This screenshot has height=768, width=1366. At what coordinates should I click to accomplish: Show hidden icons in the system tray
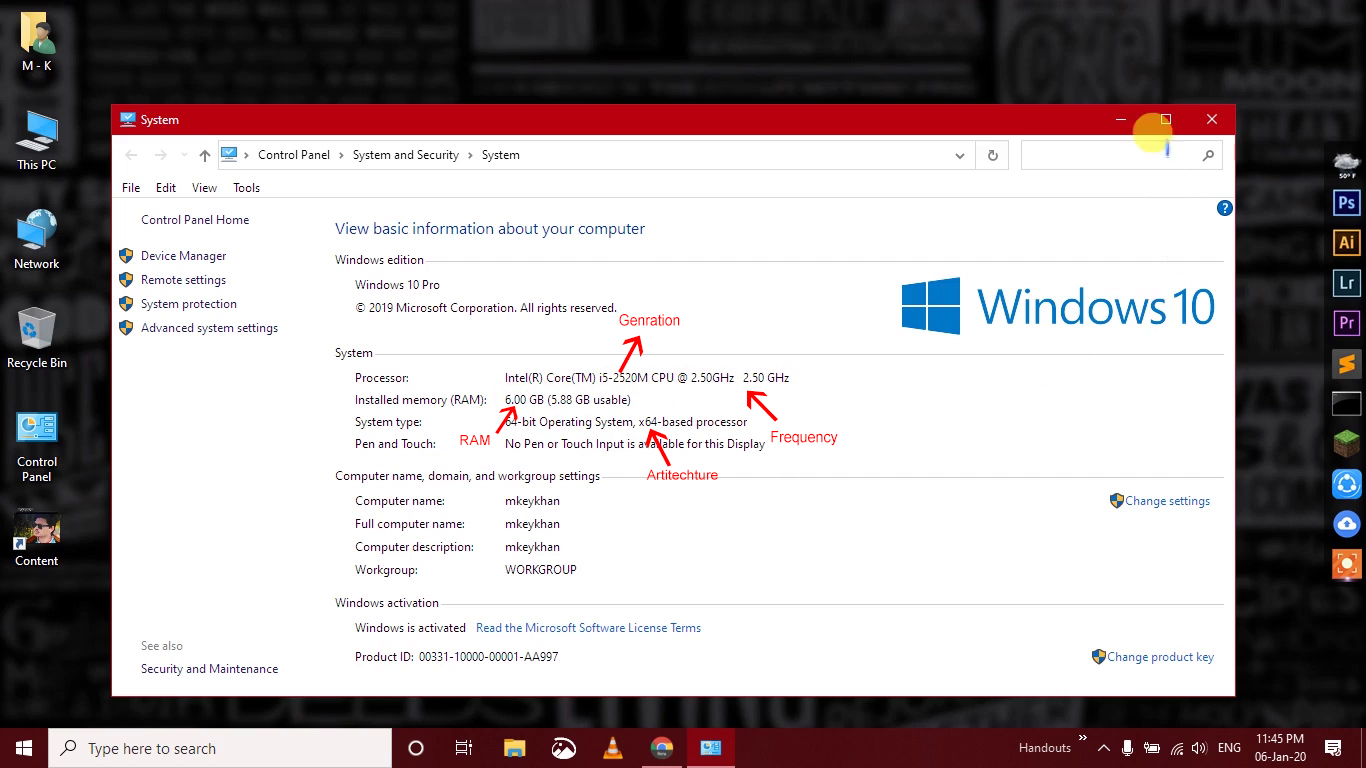1104,747
